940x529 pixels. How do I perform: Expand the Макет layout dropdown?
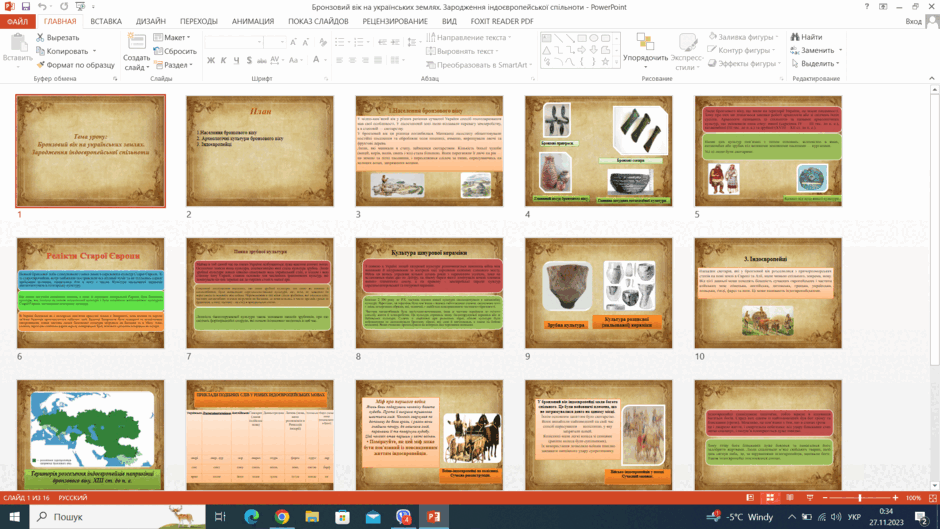pyautogui.click(x=172, y=37)
